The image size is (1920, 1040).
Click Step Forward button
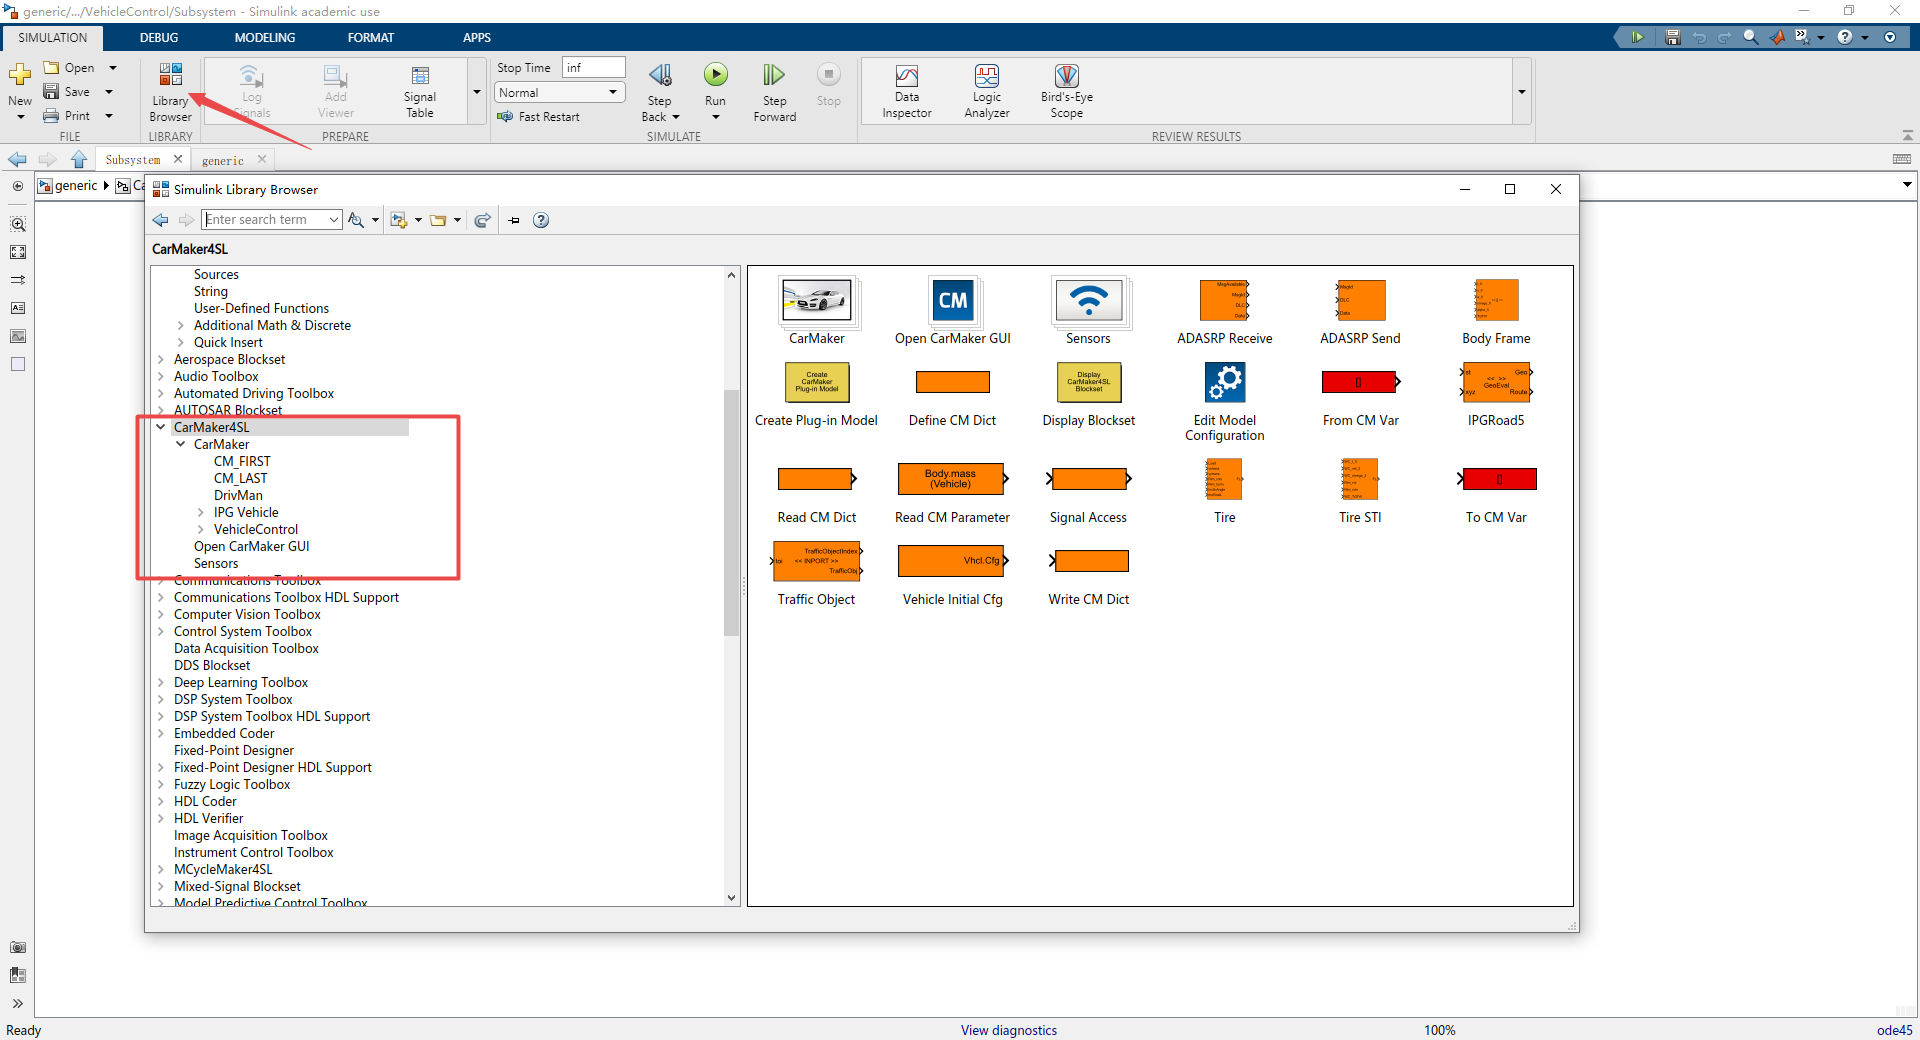[775, 92]
